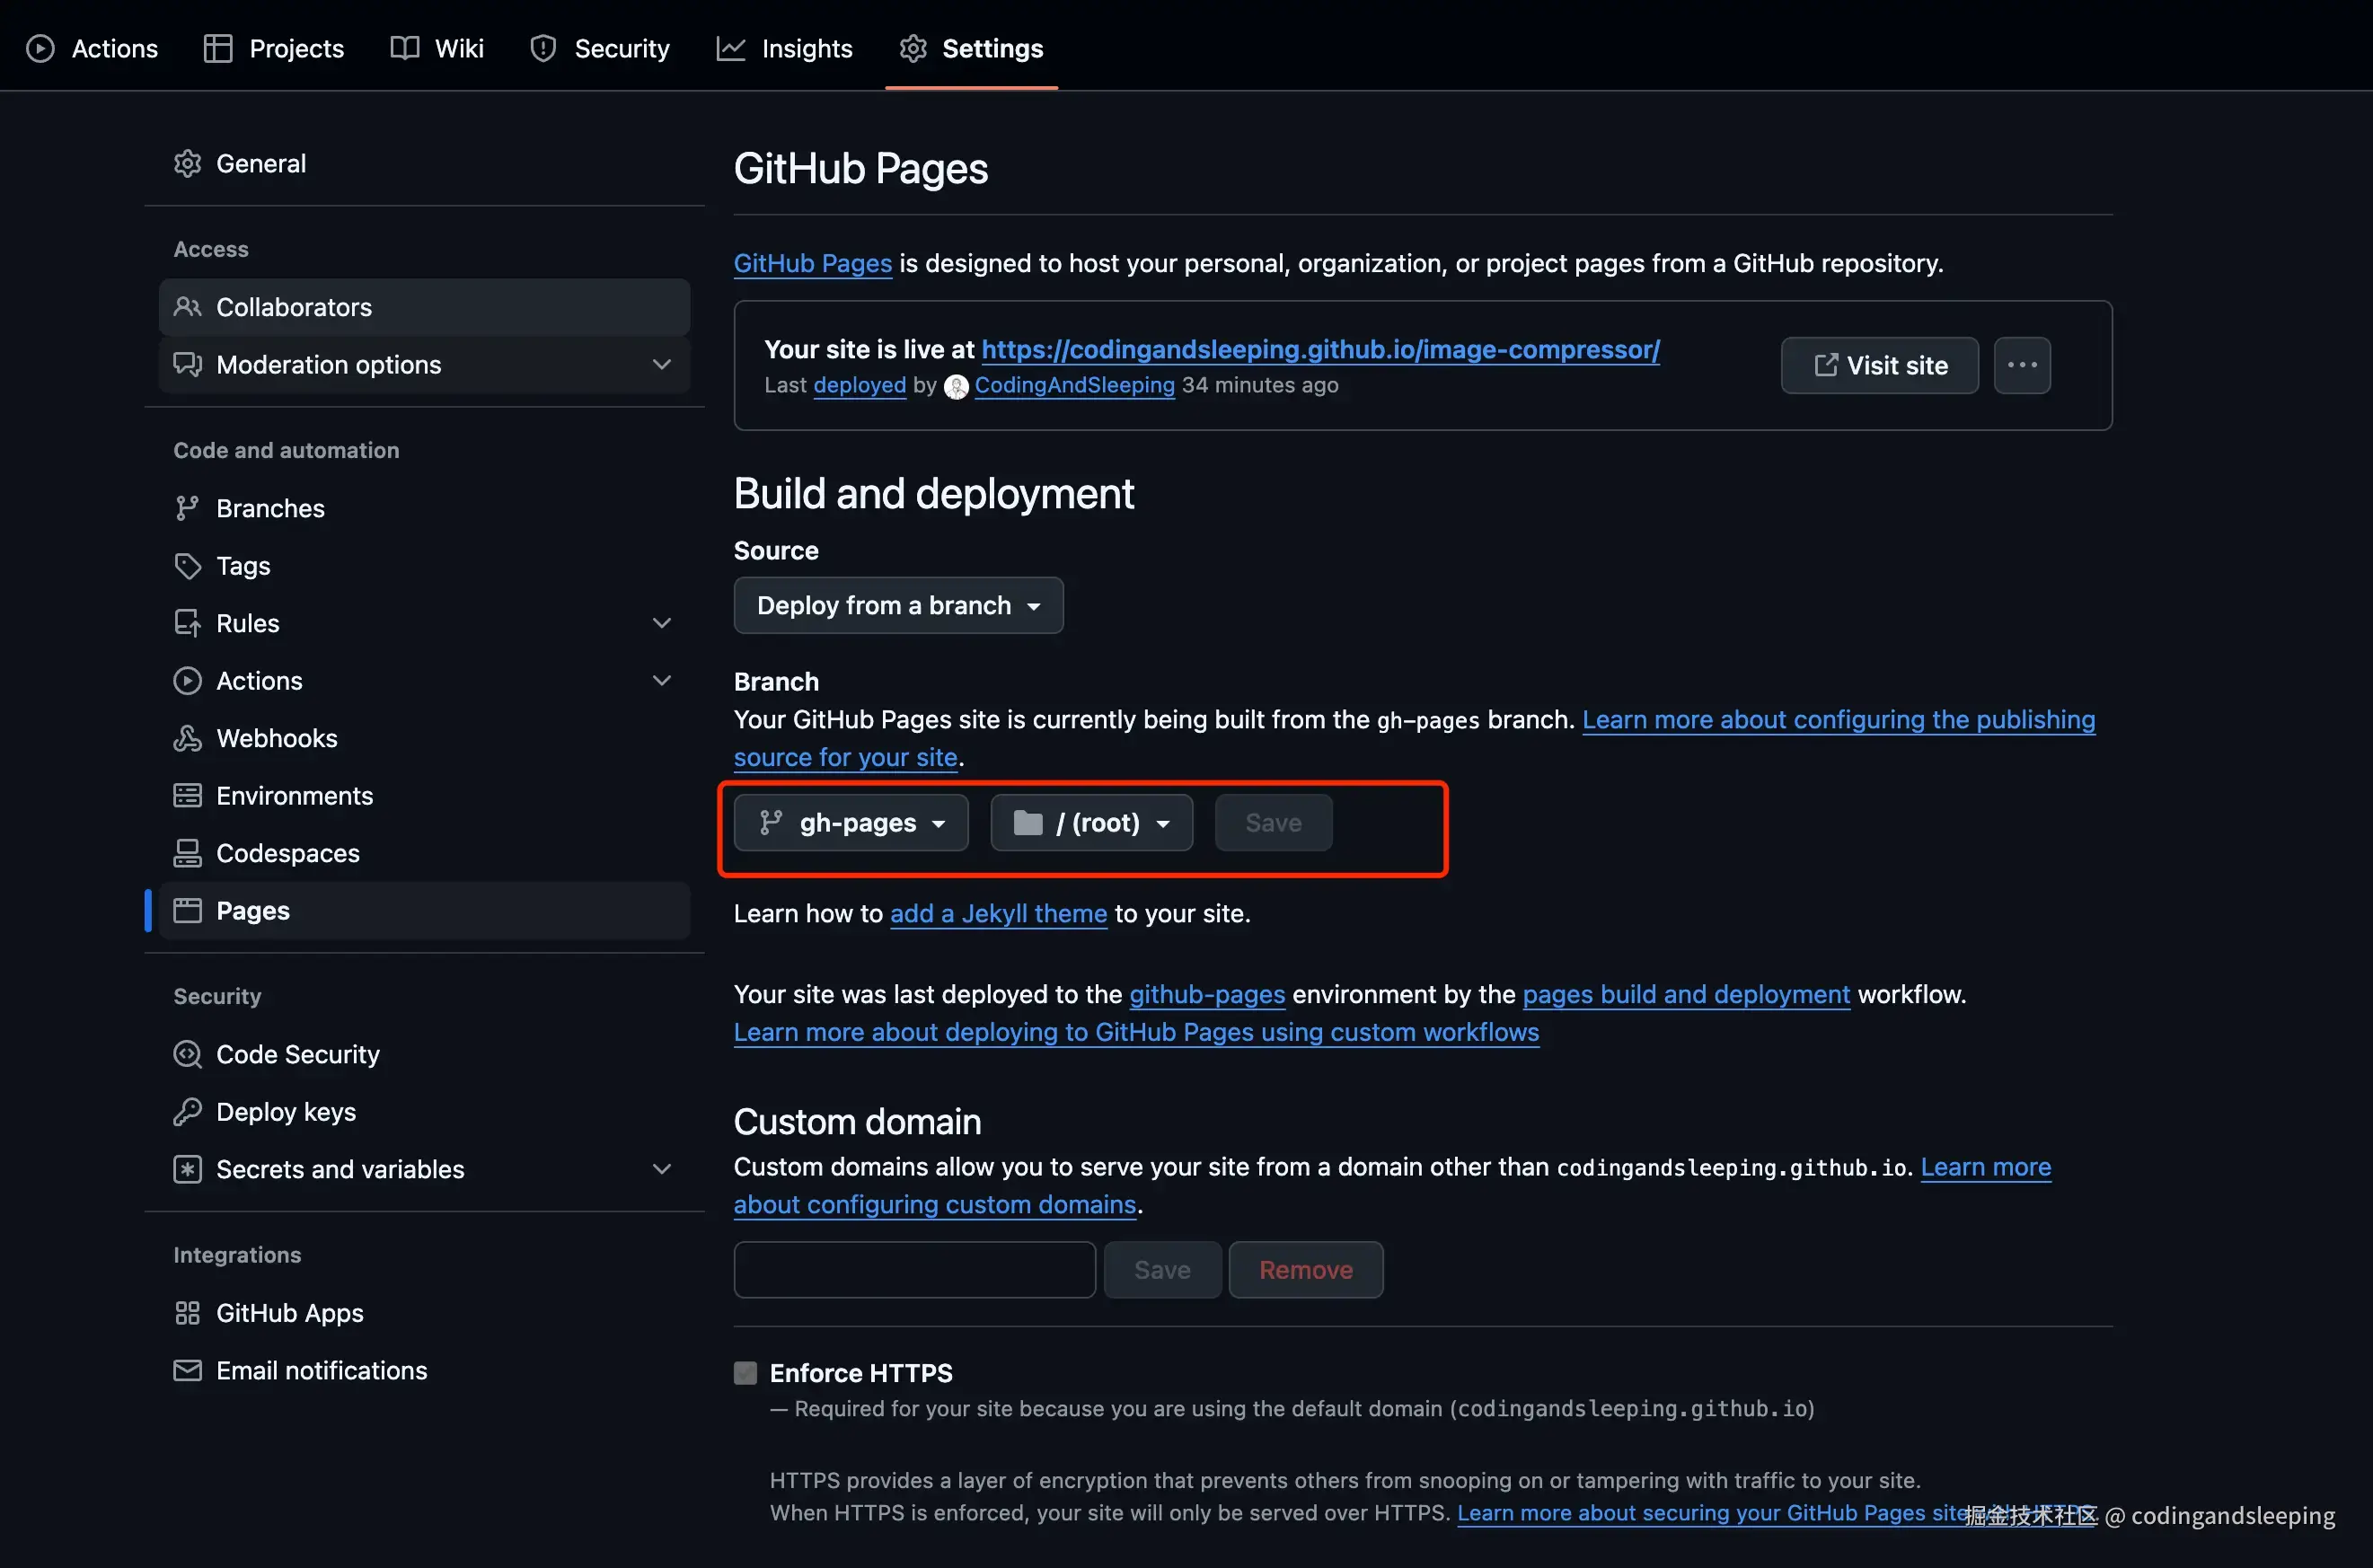
Task: Click the Tags icon in sidebar
Action: 187,566
